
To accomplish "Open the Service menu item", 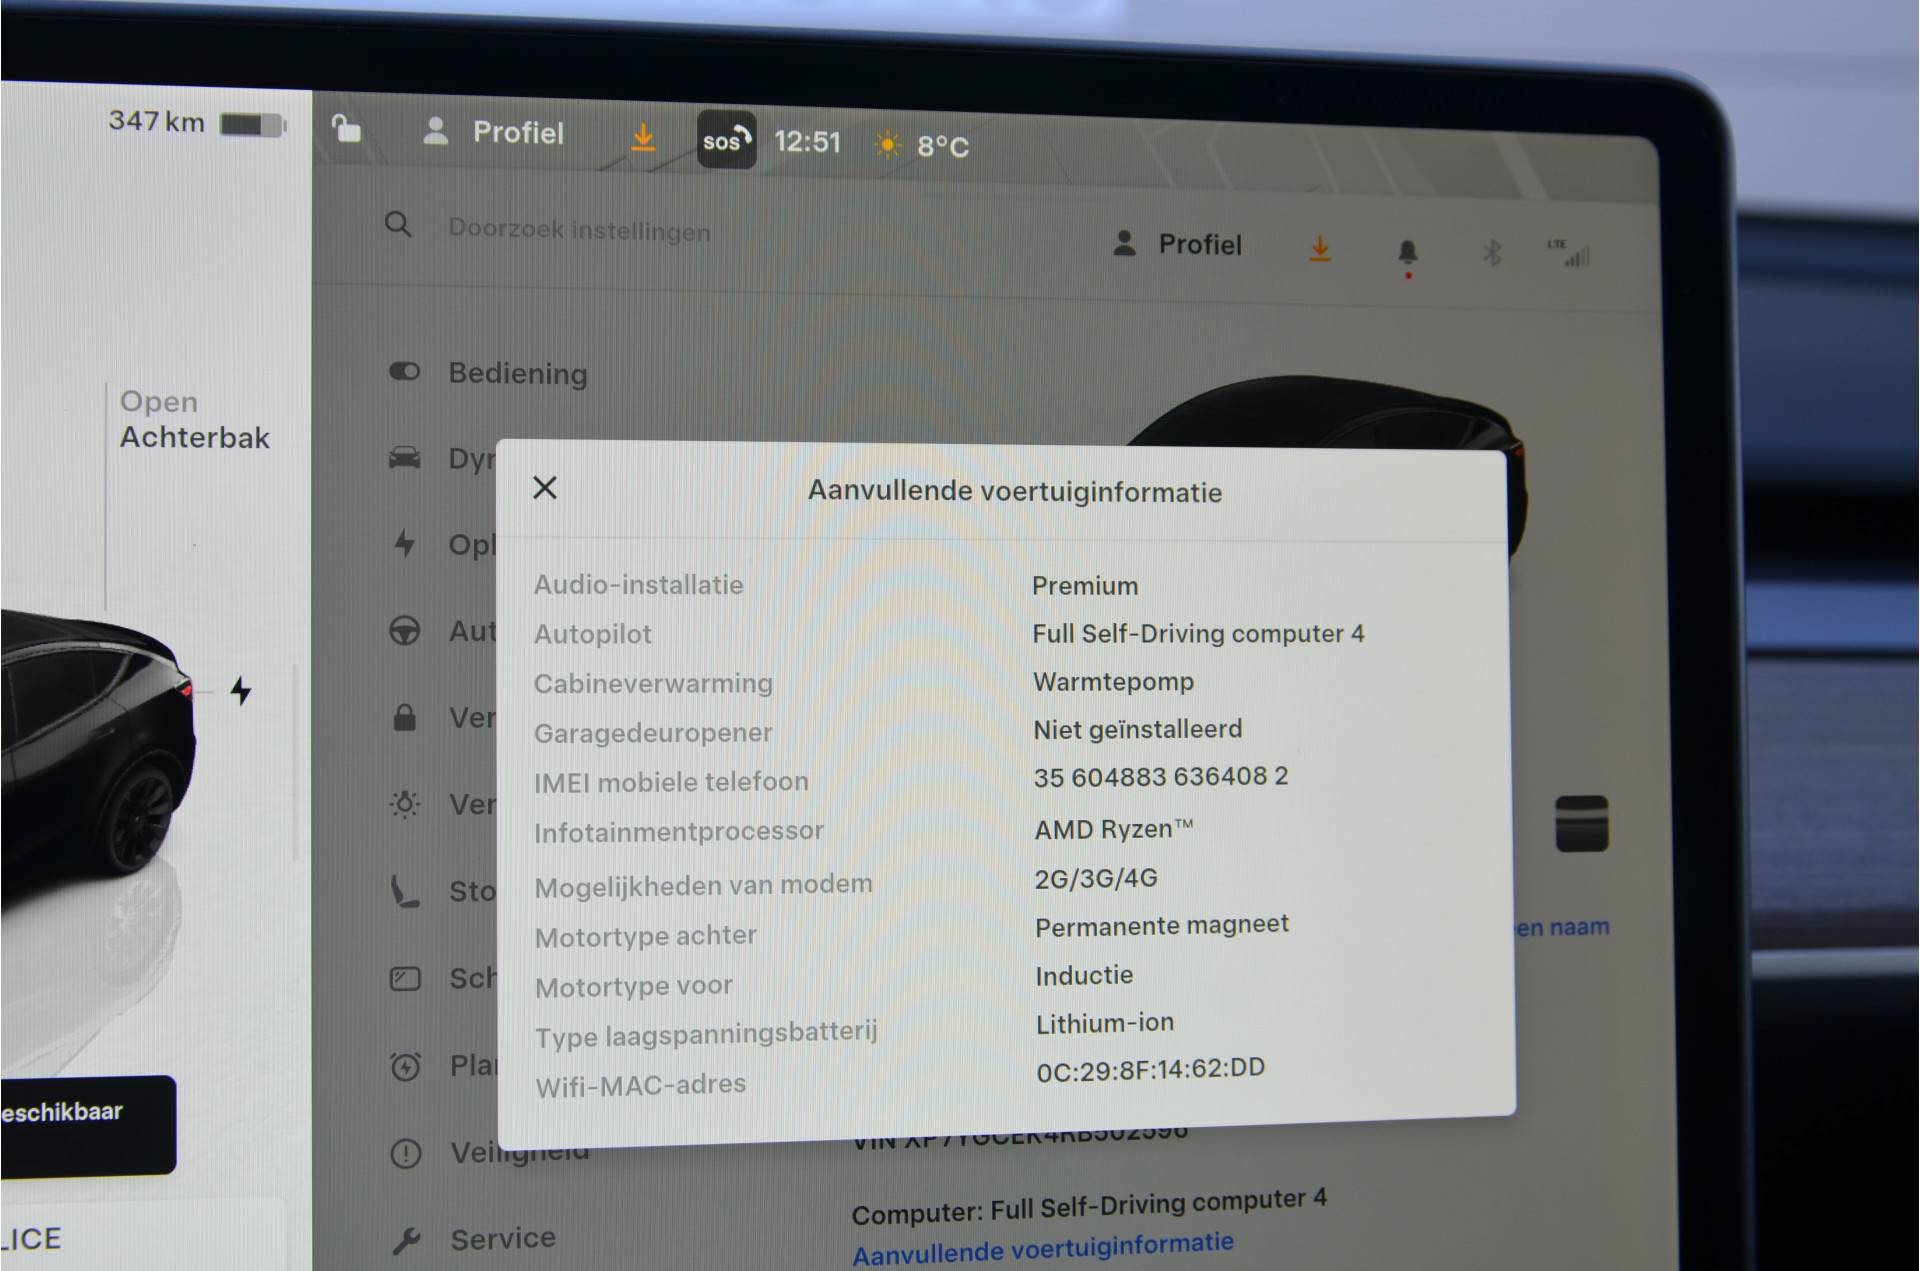I will [502, 1239].
